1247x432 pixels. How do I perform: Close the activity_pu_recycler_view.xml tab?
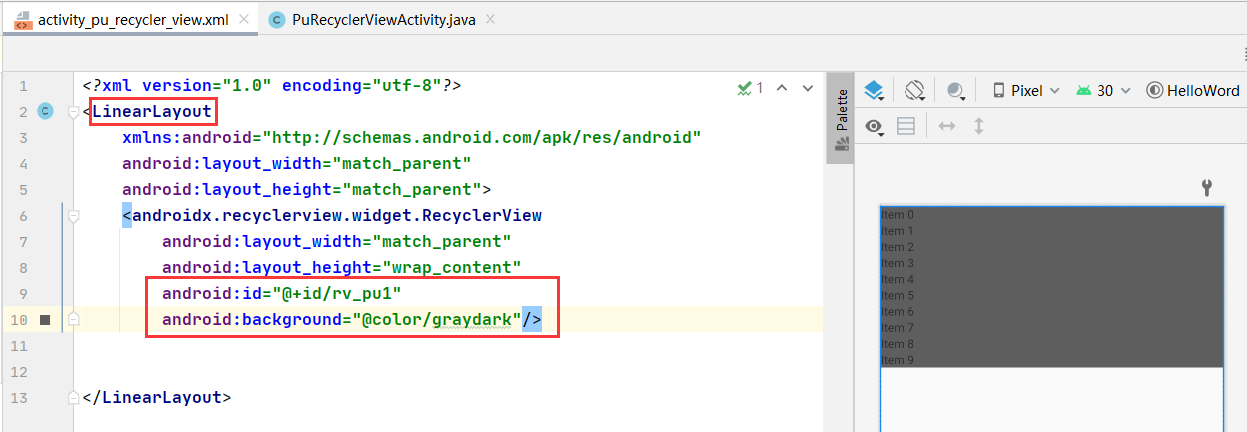[244, 20]
